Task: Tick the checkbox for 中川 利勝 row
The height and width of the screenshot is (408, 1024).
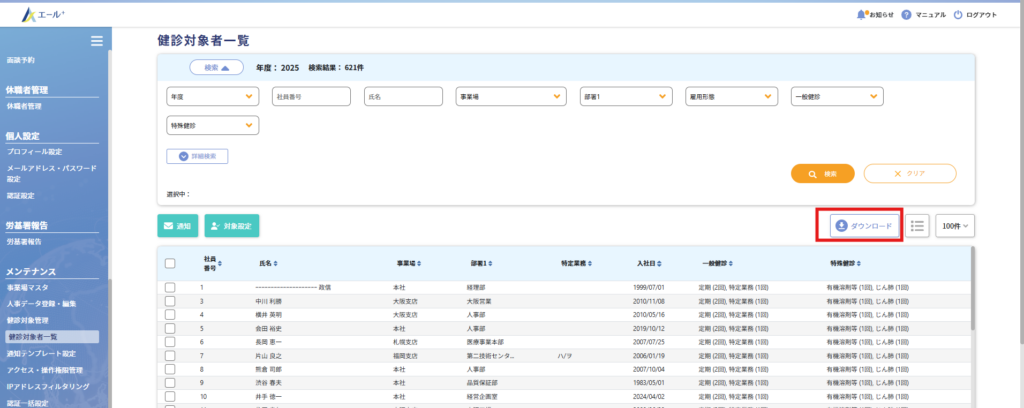Action: pyautogui.click(x=170, y=300)
